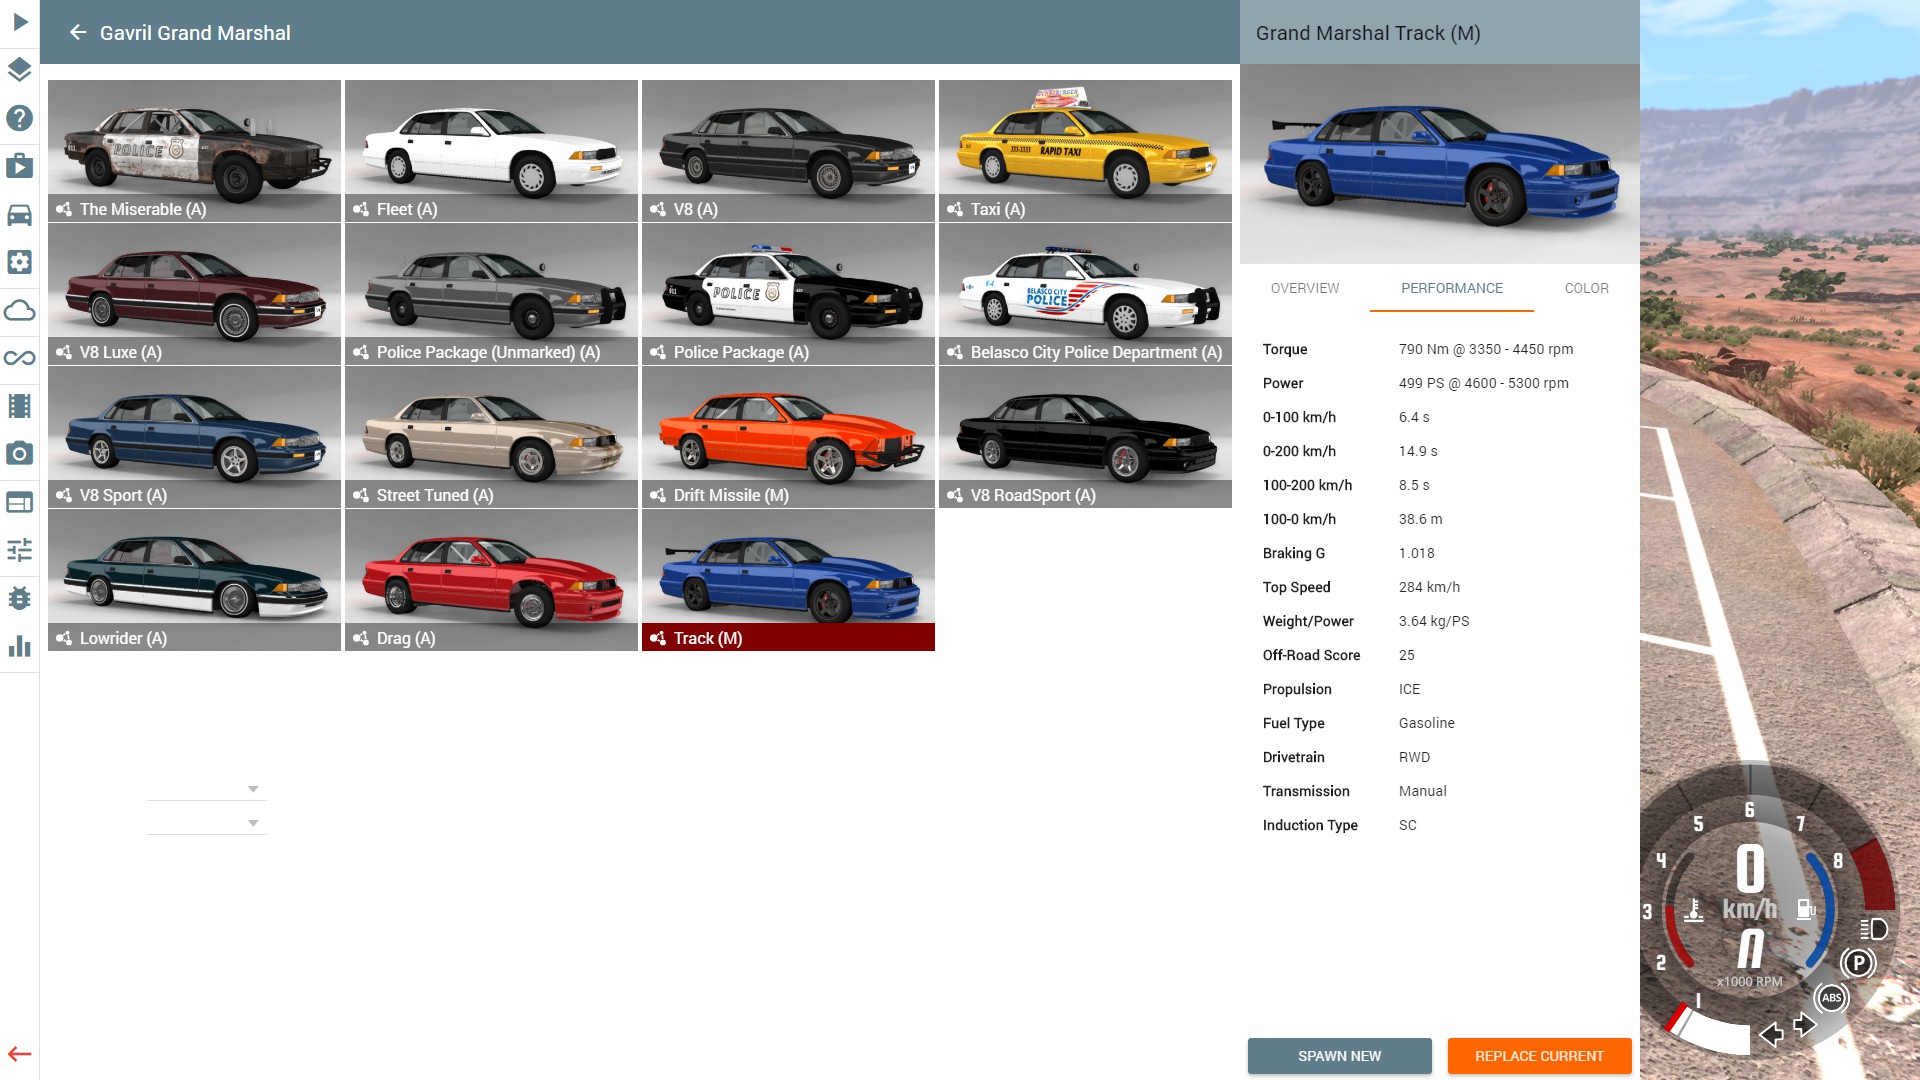The width and height of the screenshot is (1920, 1080).
Task: Go back using the Gavril Grand Marshal arrow
Action: [78, 33]
